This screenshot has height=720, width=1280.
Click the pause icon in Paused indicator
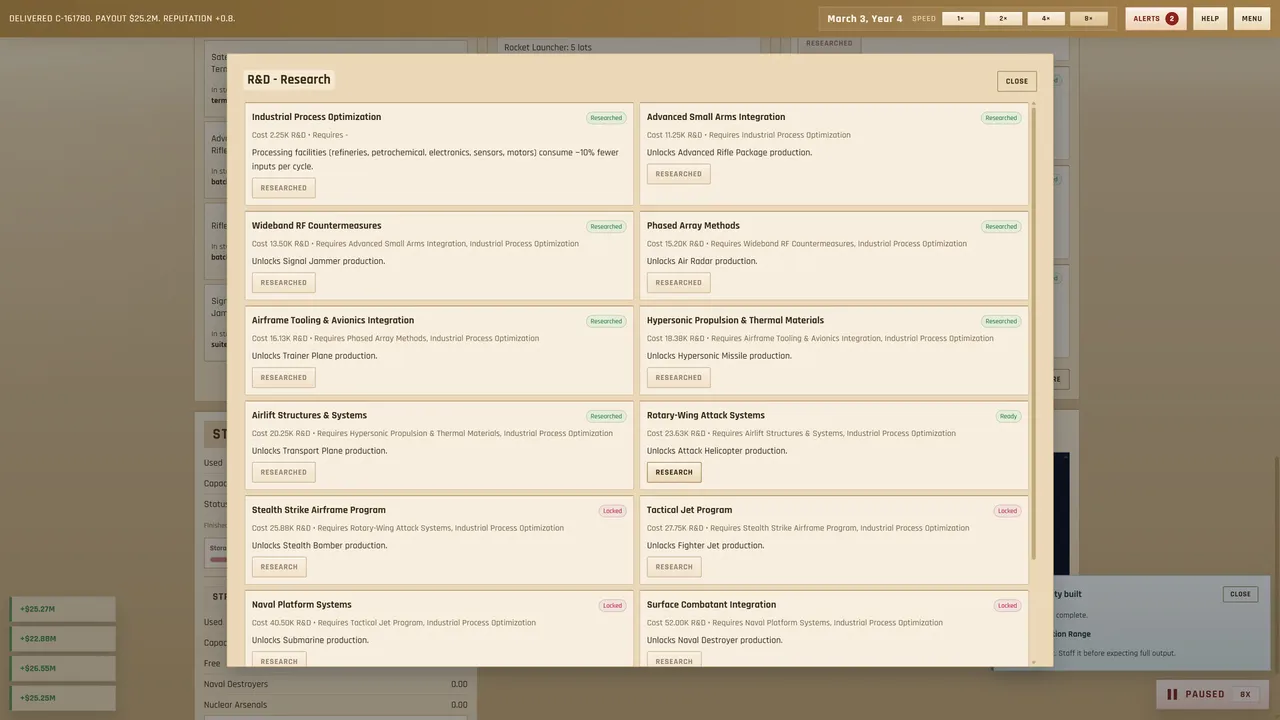[x=1172, y=694]
